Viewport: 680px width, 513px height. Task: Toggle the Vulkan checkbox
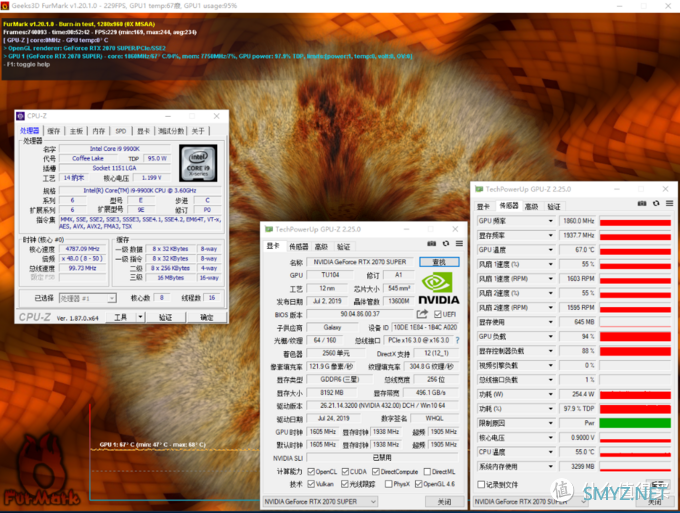point(311,484)
